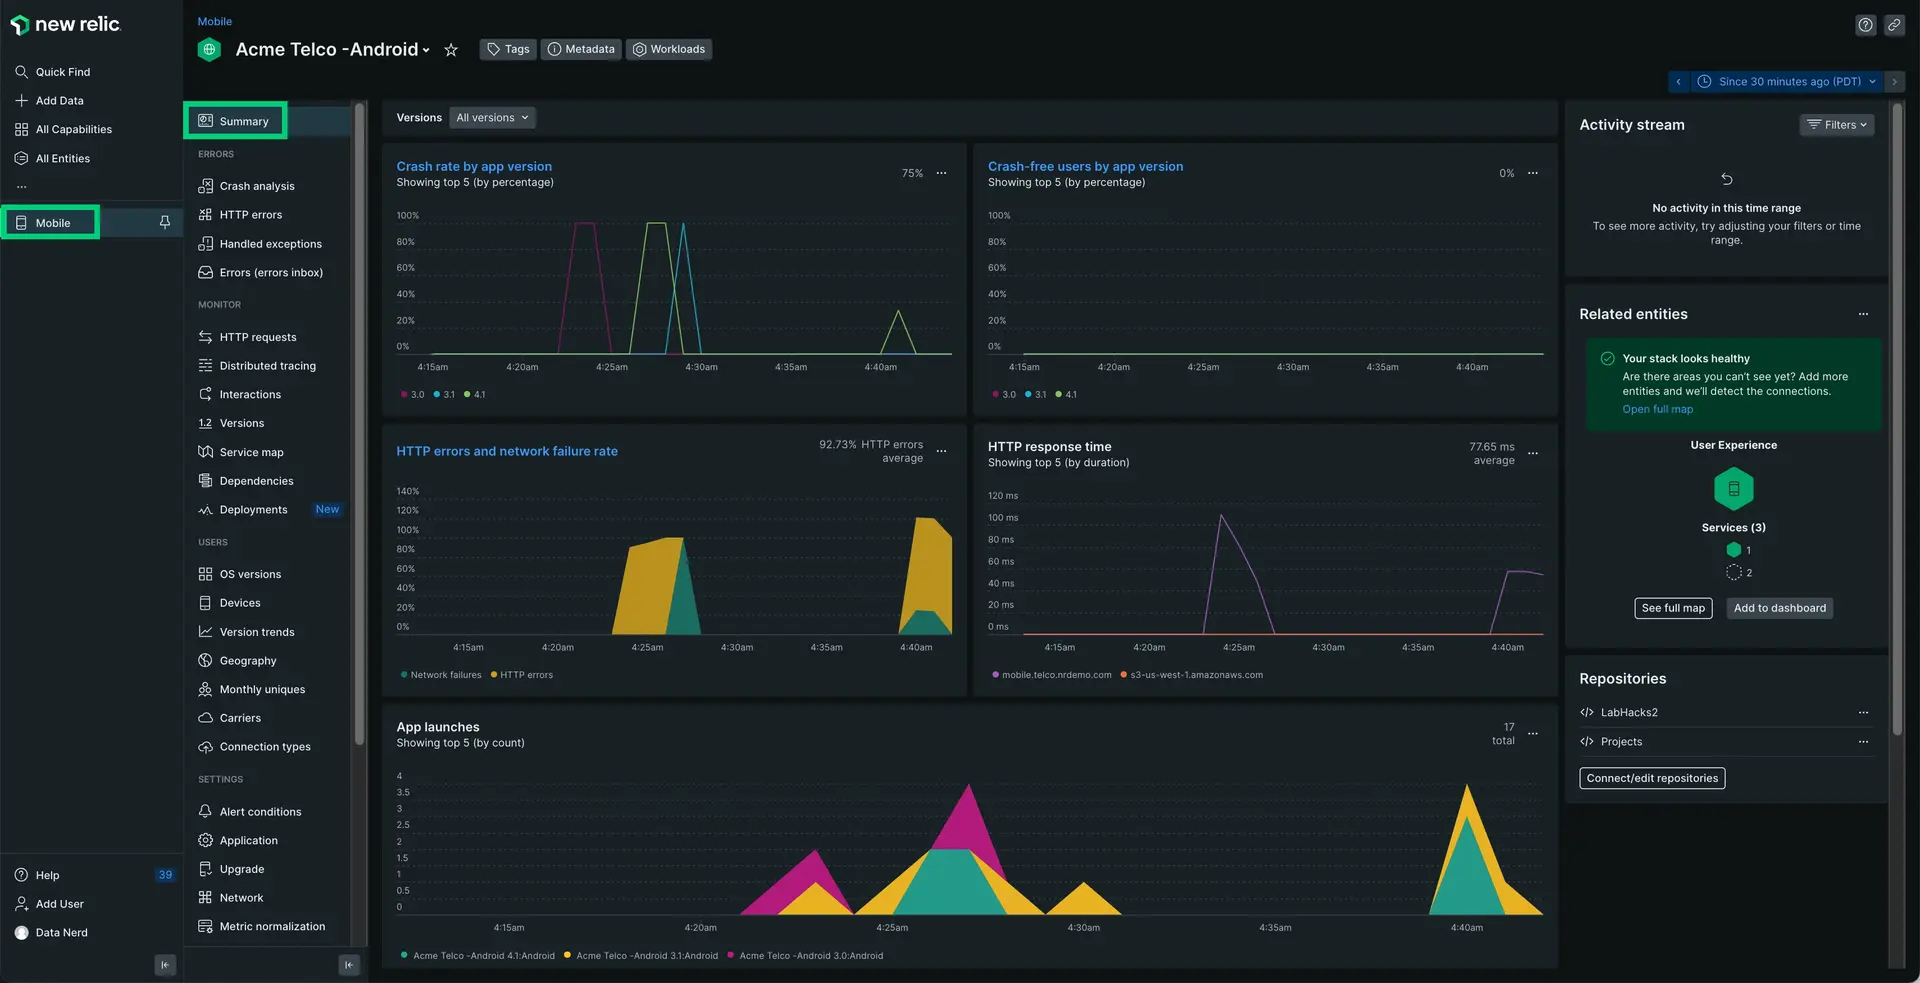Open the Metadata panel
1920x983 pixels.
(x=581, y=49)
